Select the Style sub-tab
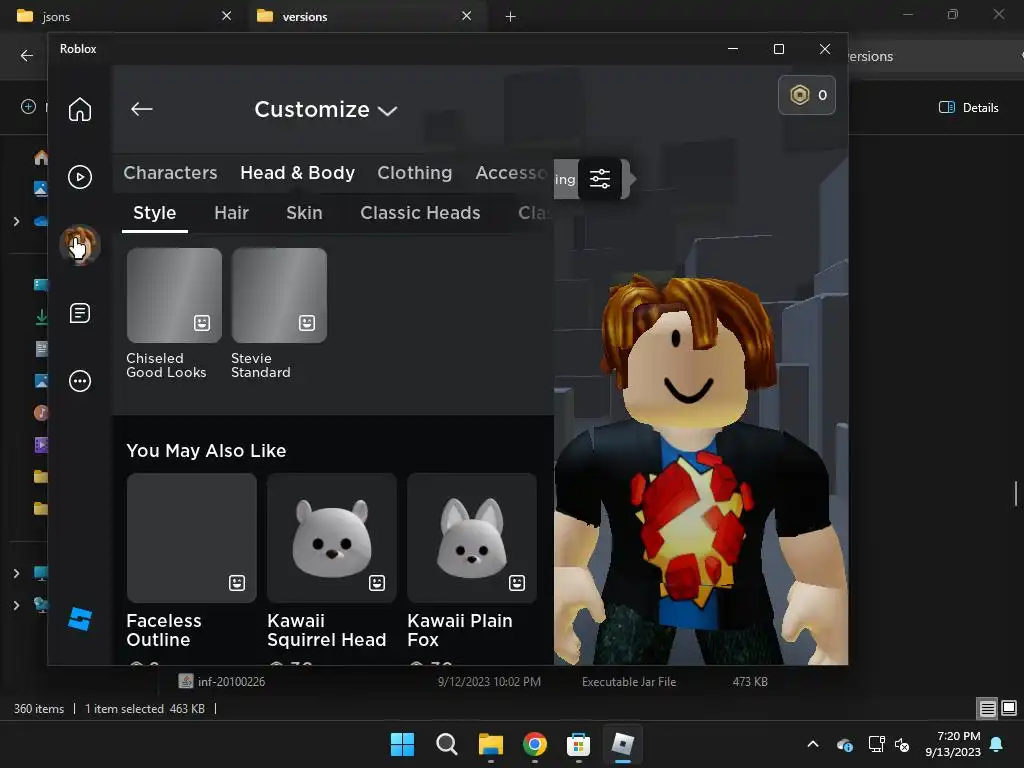The height and width of the screenshot is (768, 1024). (x=155, y=213)
